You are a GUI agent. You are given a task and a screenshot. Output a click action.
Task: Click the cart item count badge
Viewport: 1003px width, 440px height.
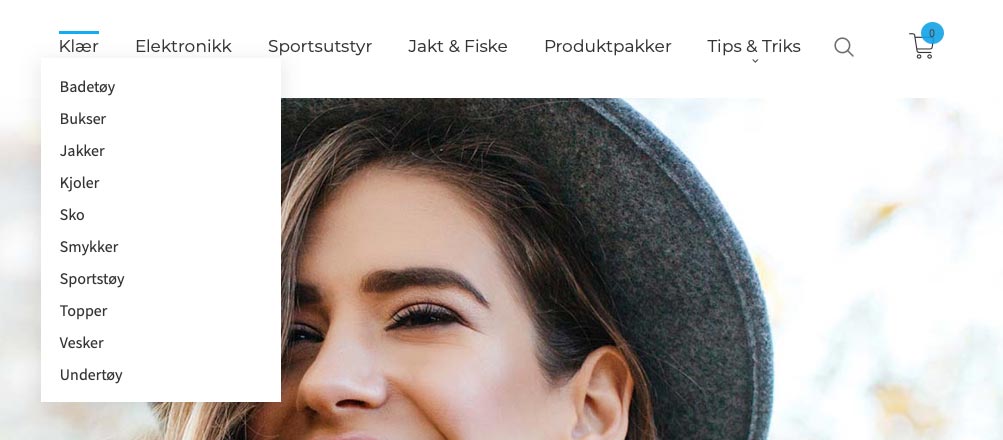pyautogui.click(x=932, y=33)
